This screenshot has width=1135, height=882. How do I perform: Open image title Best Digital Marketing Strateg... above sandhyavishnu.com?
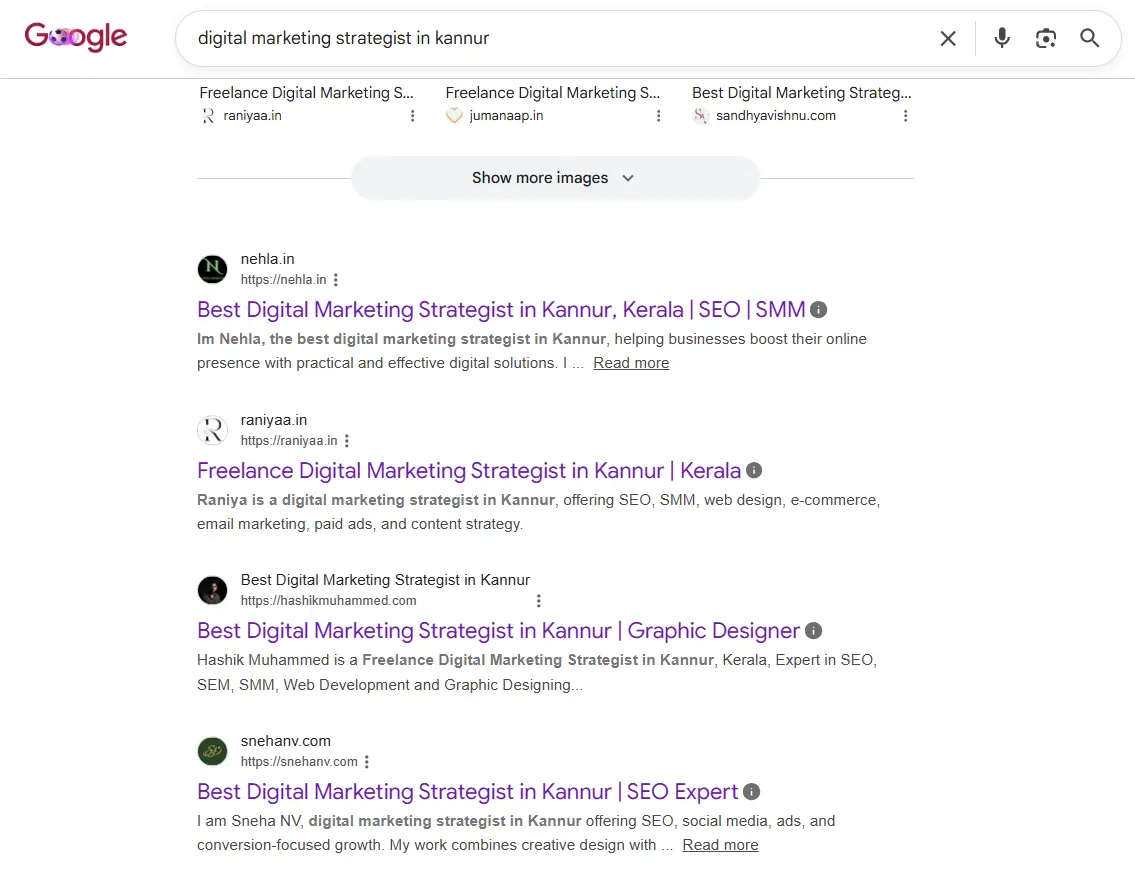[x=801, y=93]
